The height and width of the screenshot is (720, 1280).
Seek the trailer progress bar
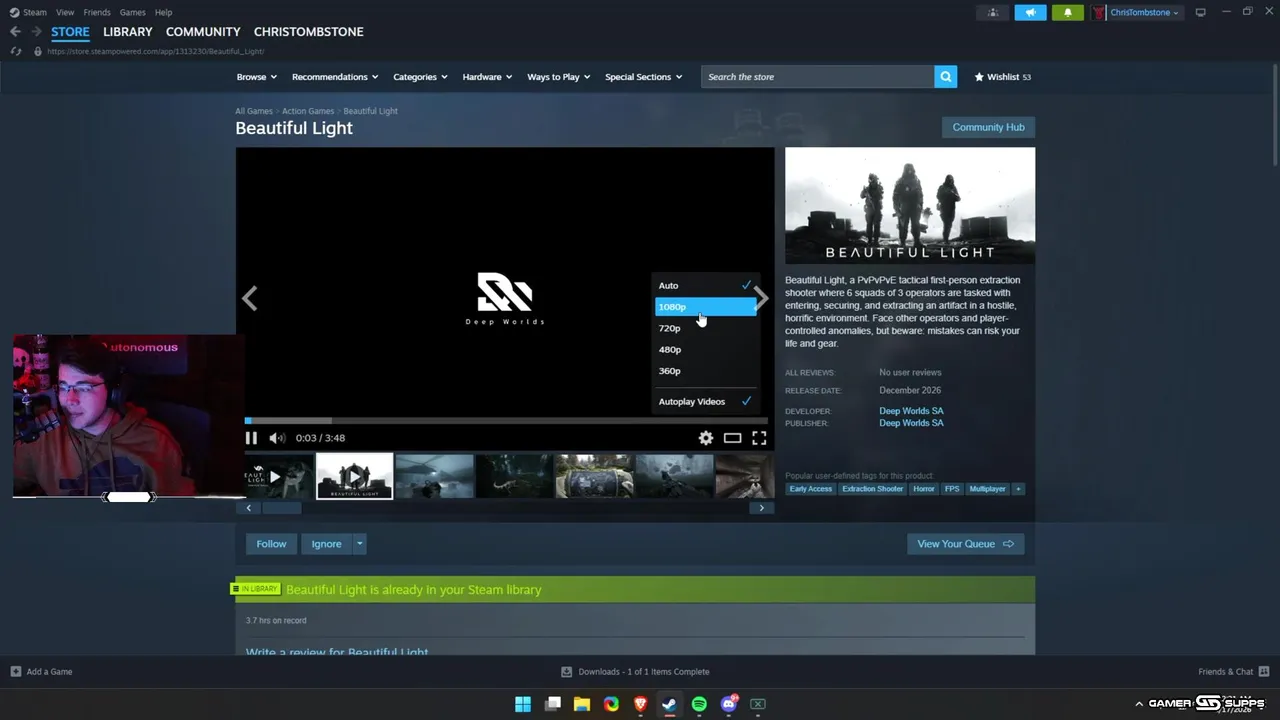pyautogui.click(x=506, y=421)
